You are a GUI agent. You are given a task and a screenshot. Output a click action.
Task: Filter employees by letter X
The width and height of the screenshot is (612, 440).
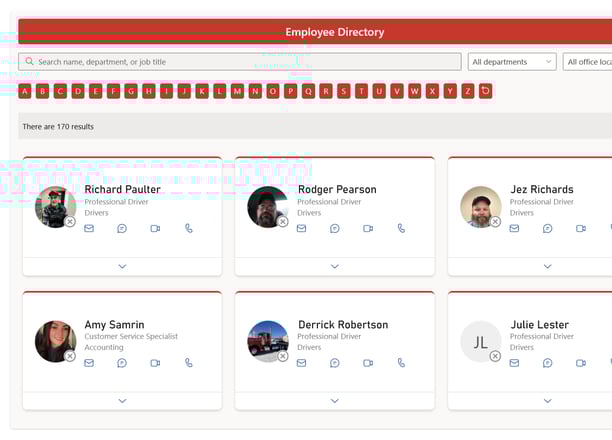pyautogui.click(x=432, y=91)
